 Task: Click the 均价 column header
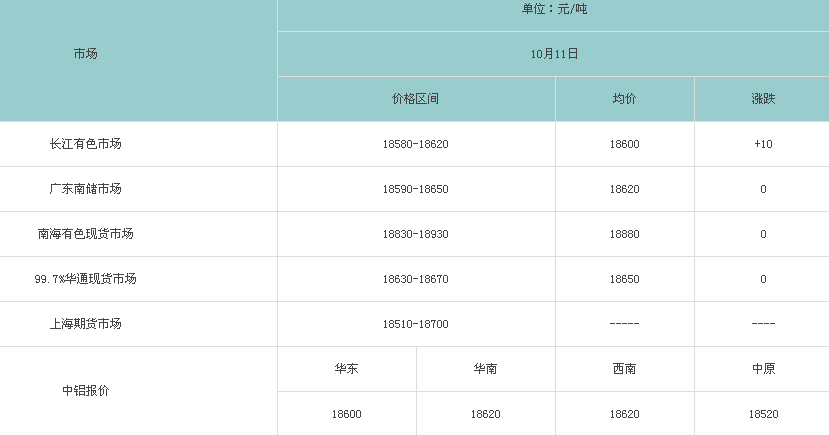tap(624, 99)
